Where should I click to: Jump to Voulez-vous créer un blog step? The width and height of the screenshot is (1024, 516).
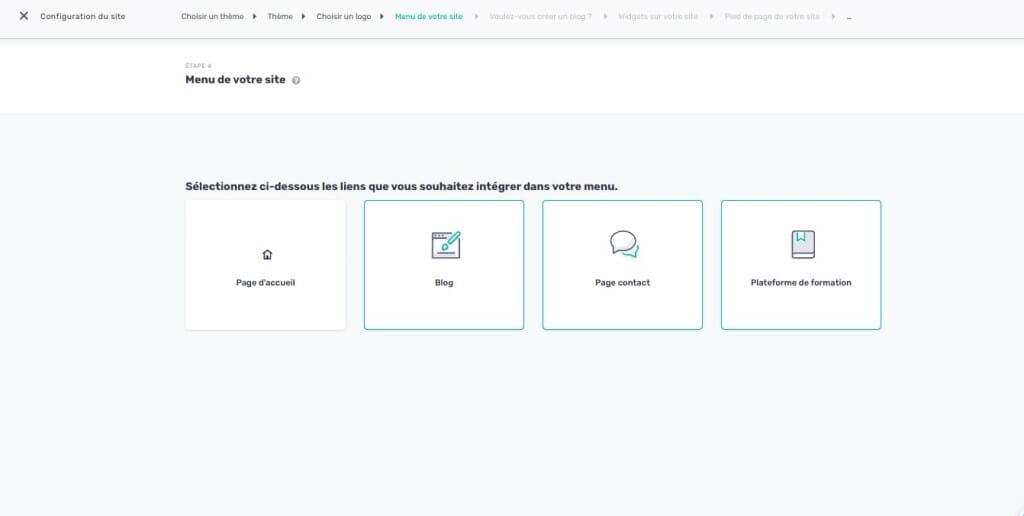tap(541, 16)
